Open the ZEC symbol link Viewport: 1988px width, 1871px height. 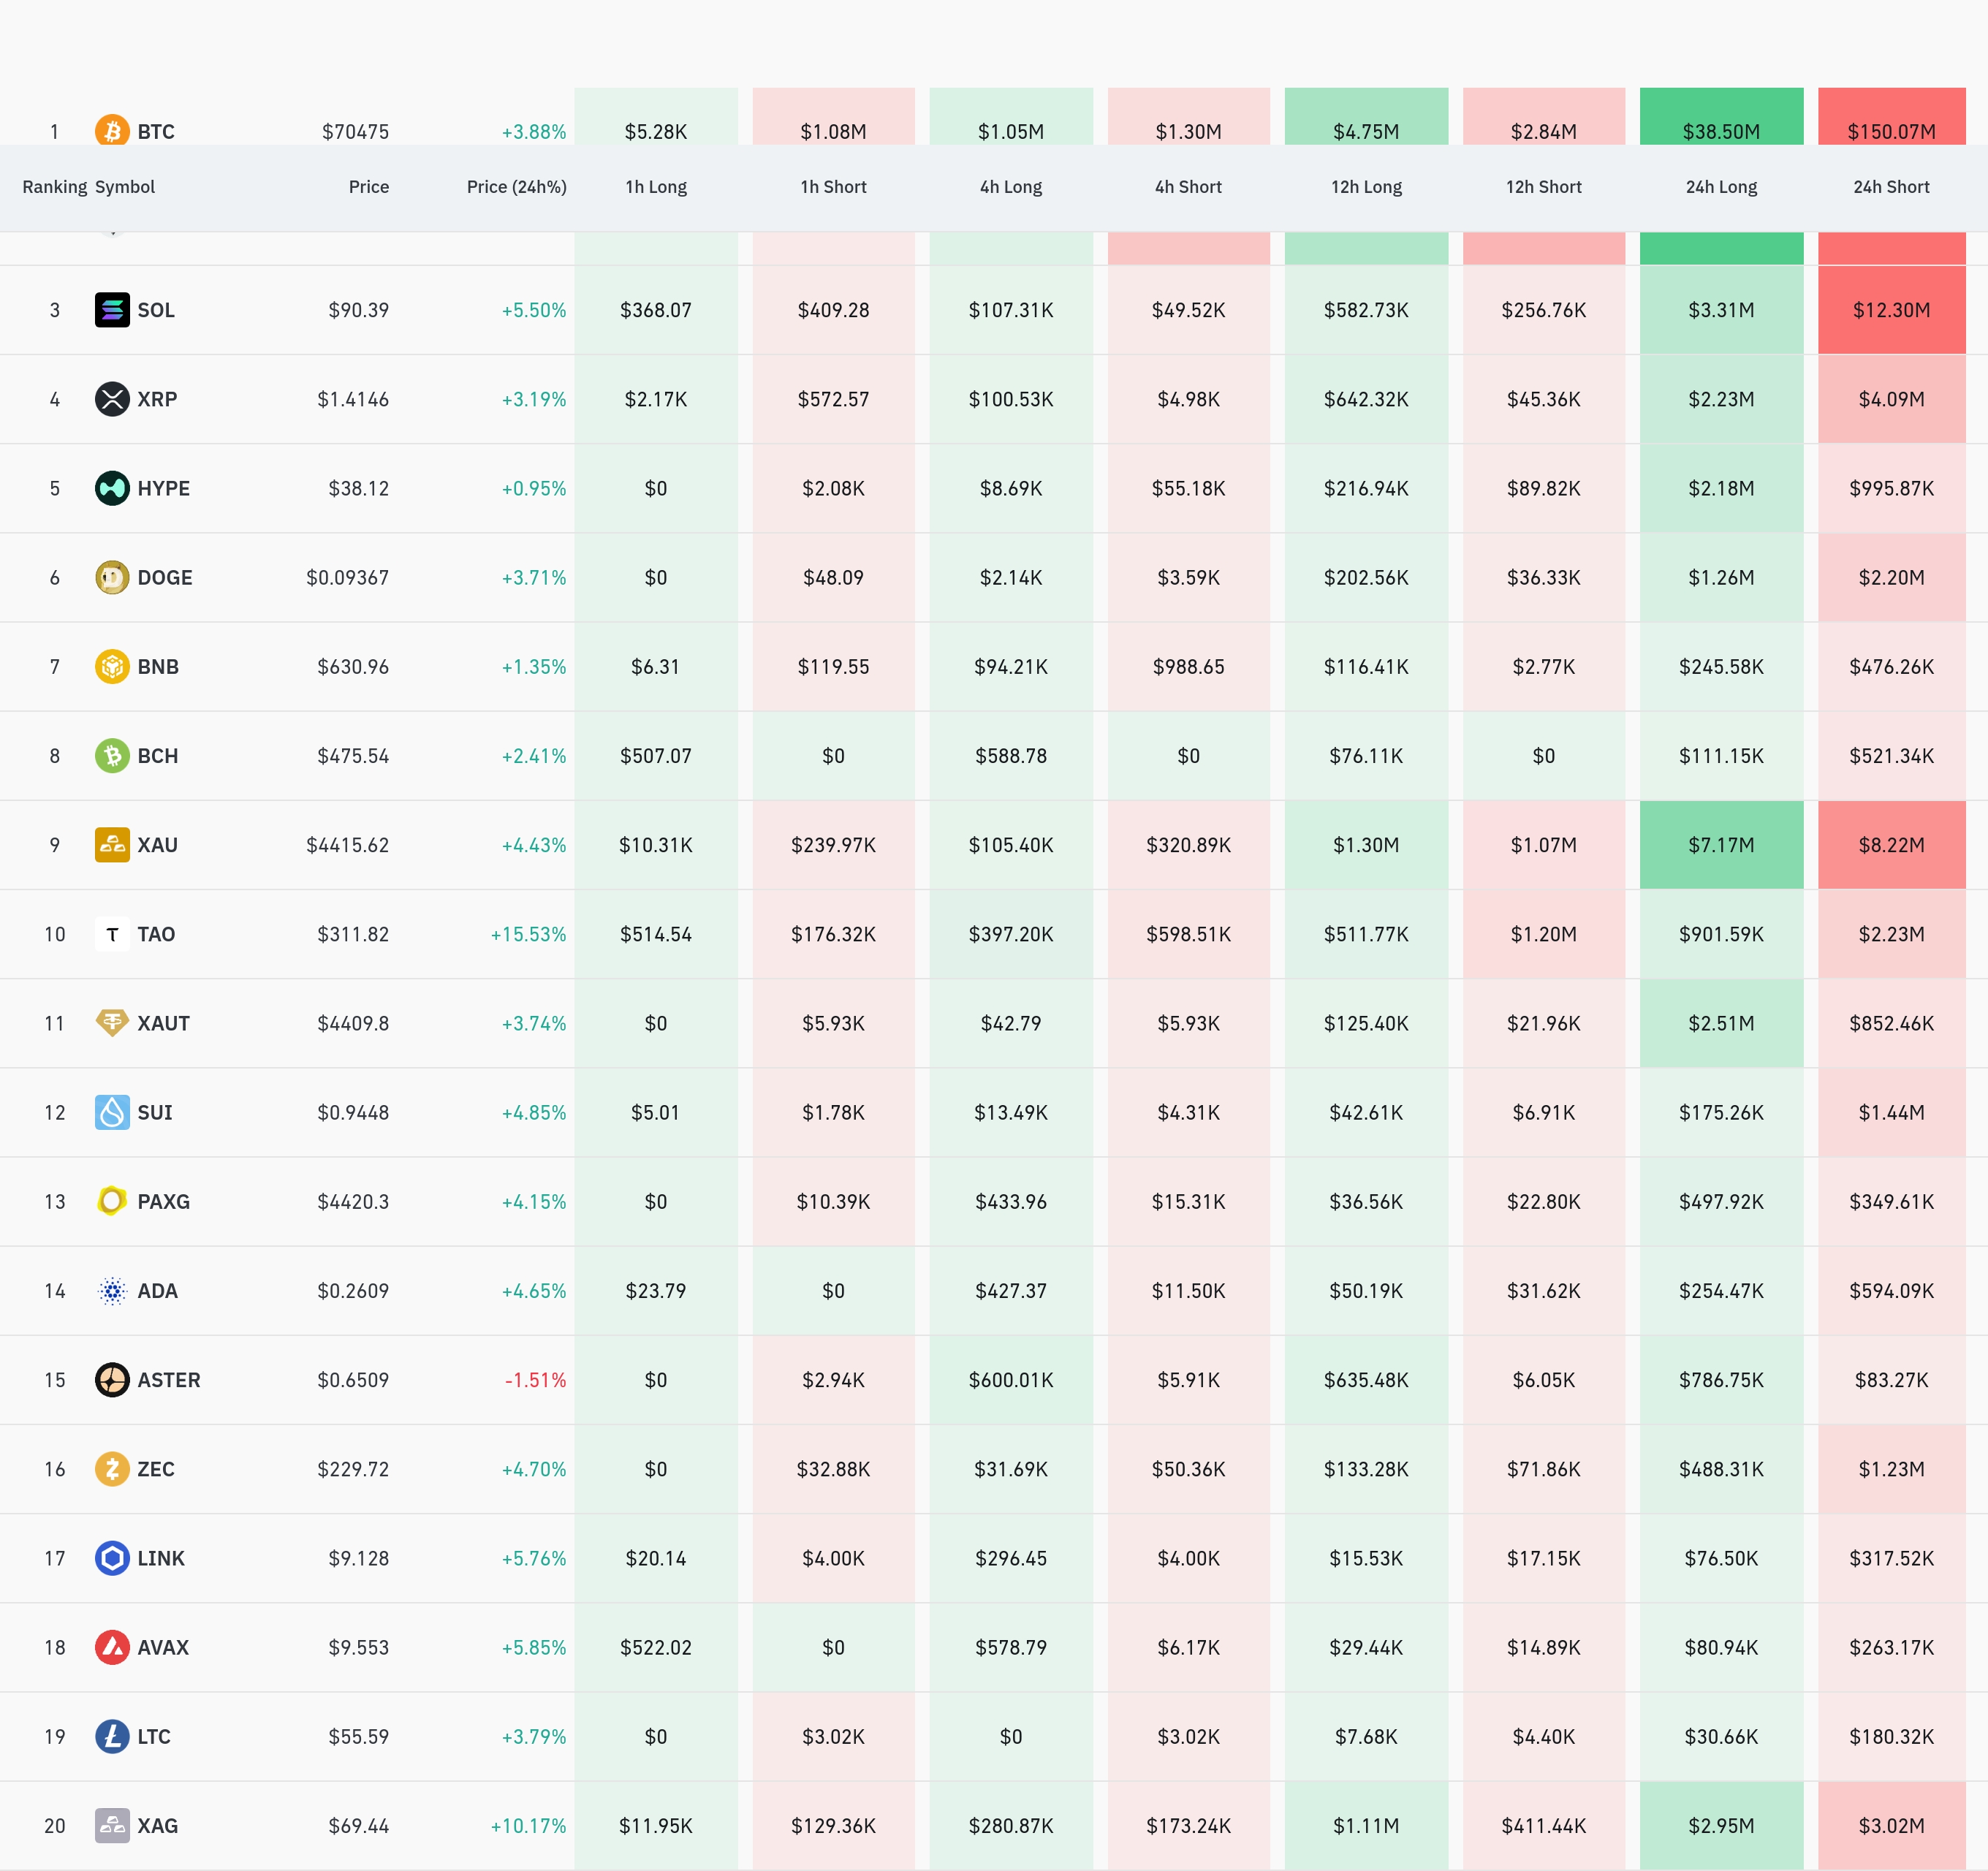(x=156, y=1469)
